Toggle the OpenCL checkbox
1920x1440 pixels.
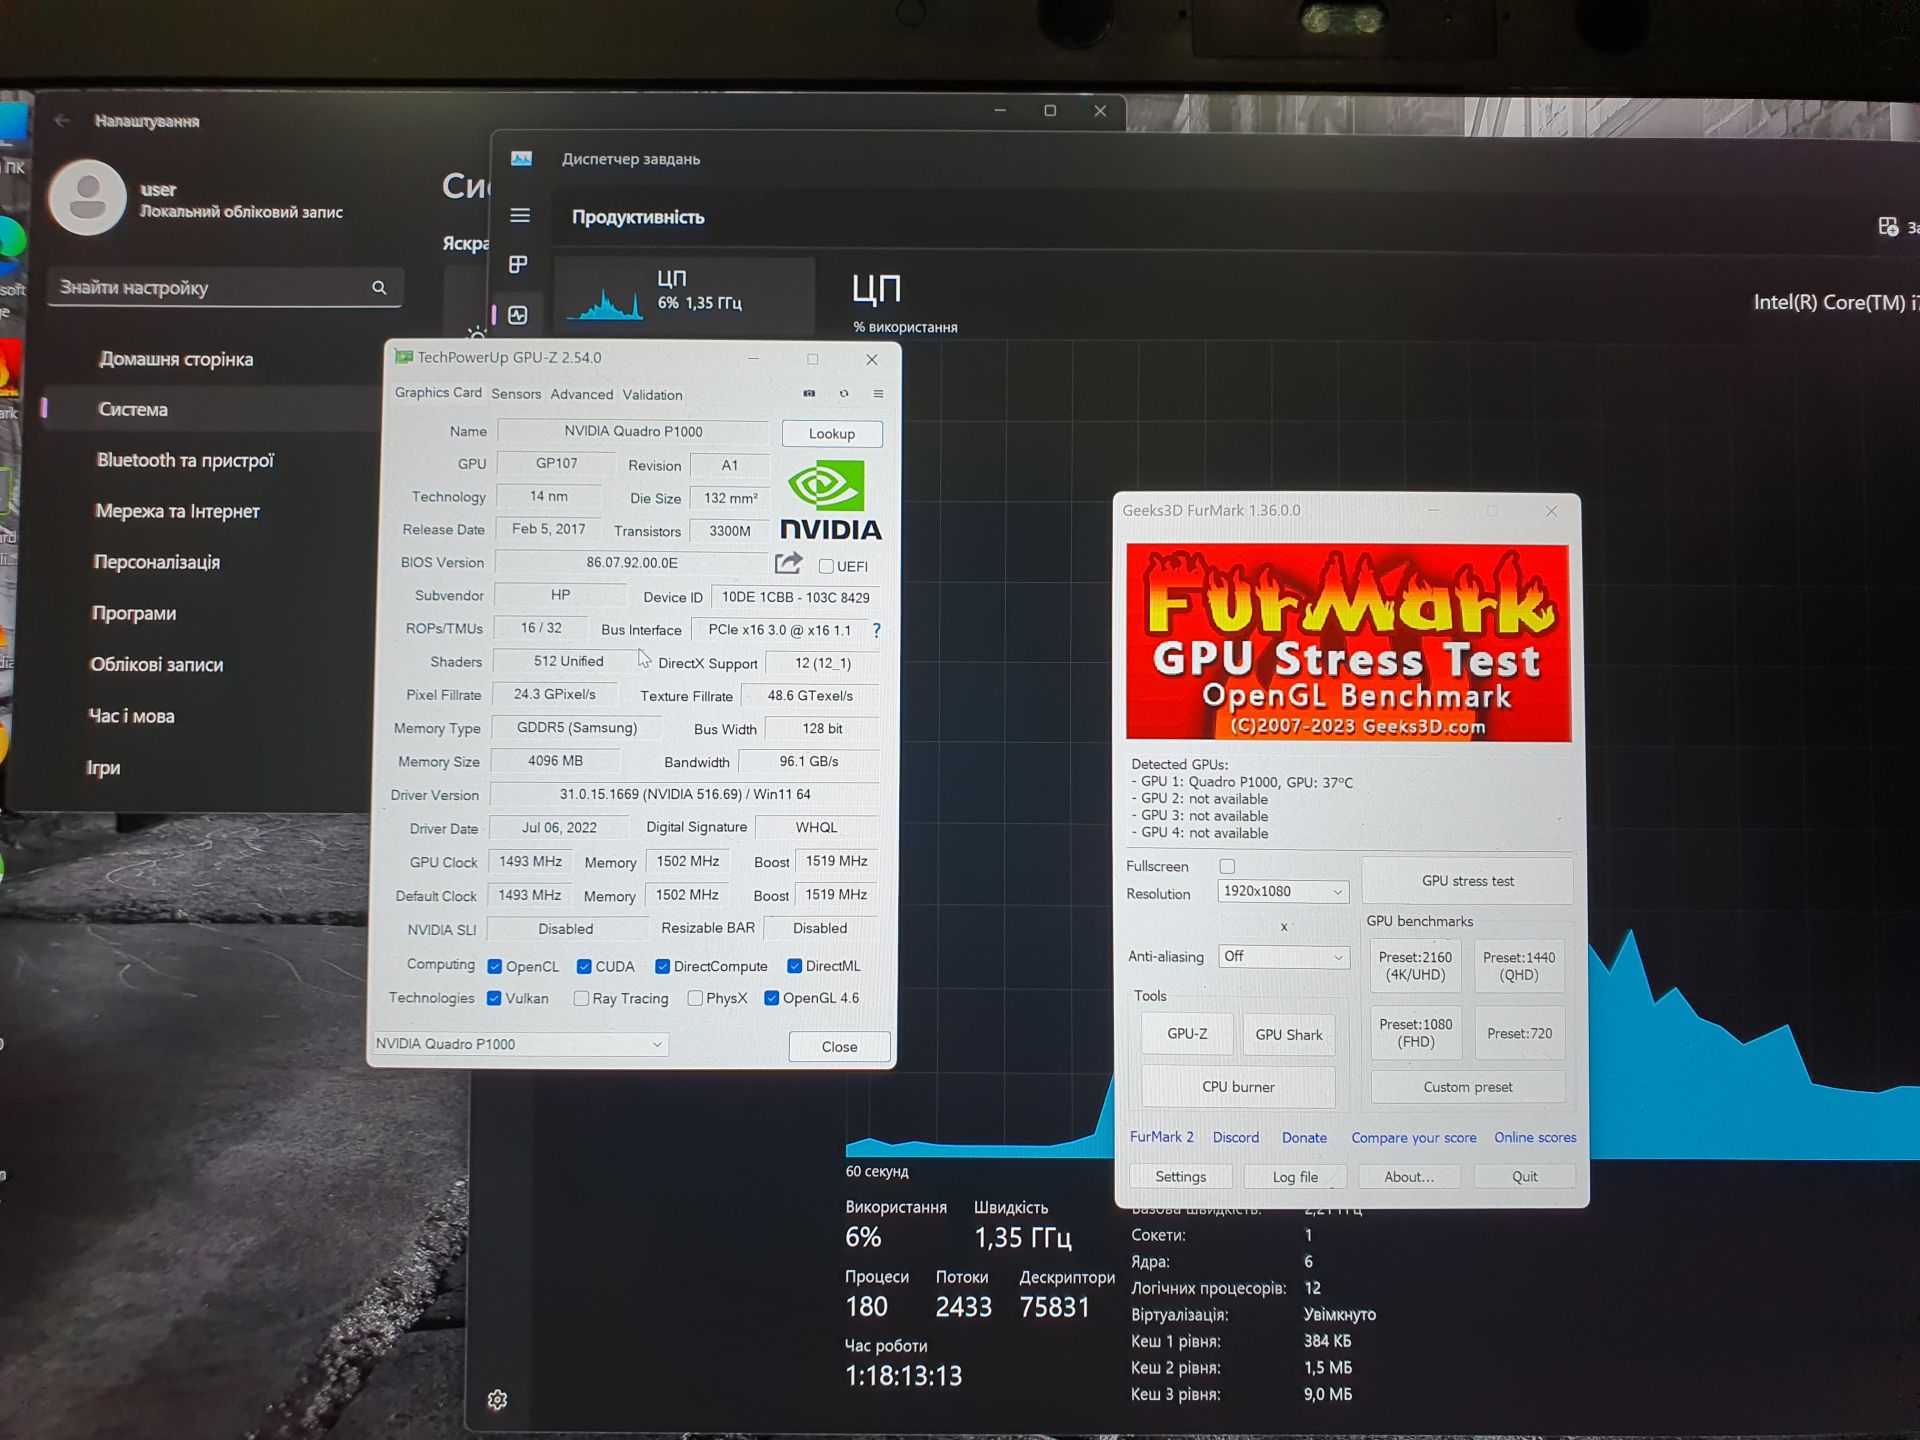pos(494,966)
